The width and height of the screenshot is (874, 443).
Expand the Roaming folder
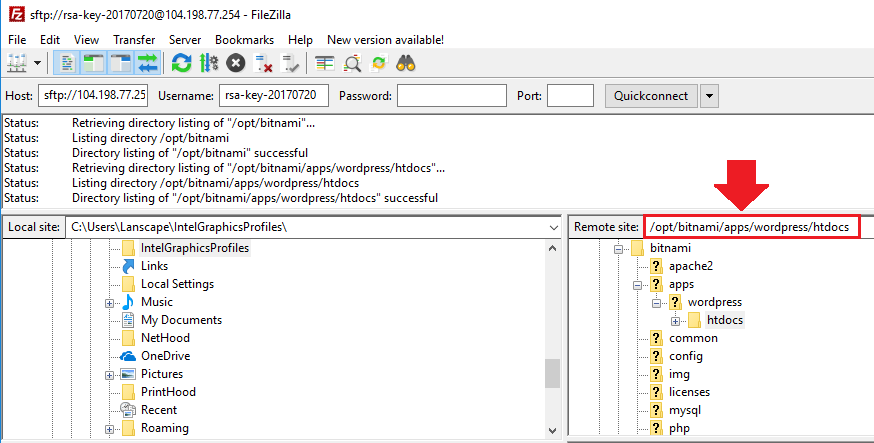(109, 430)
